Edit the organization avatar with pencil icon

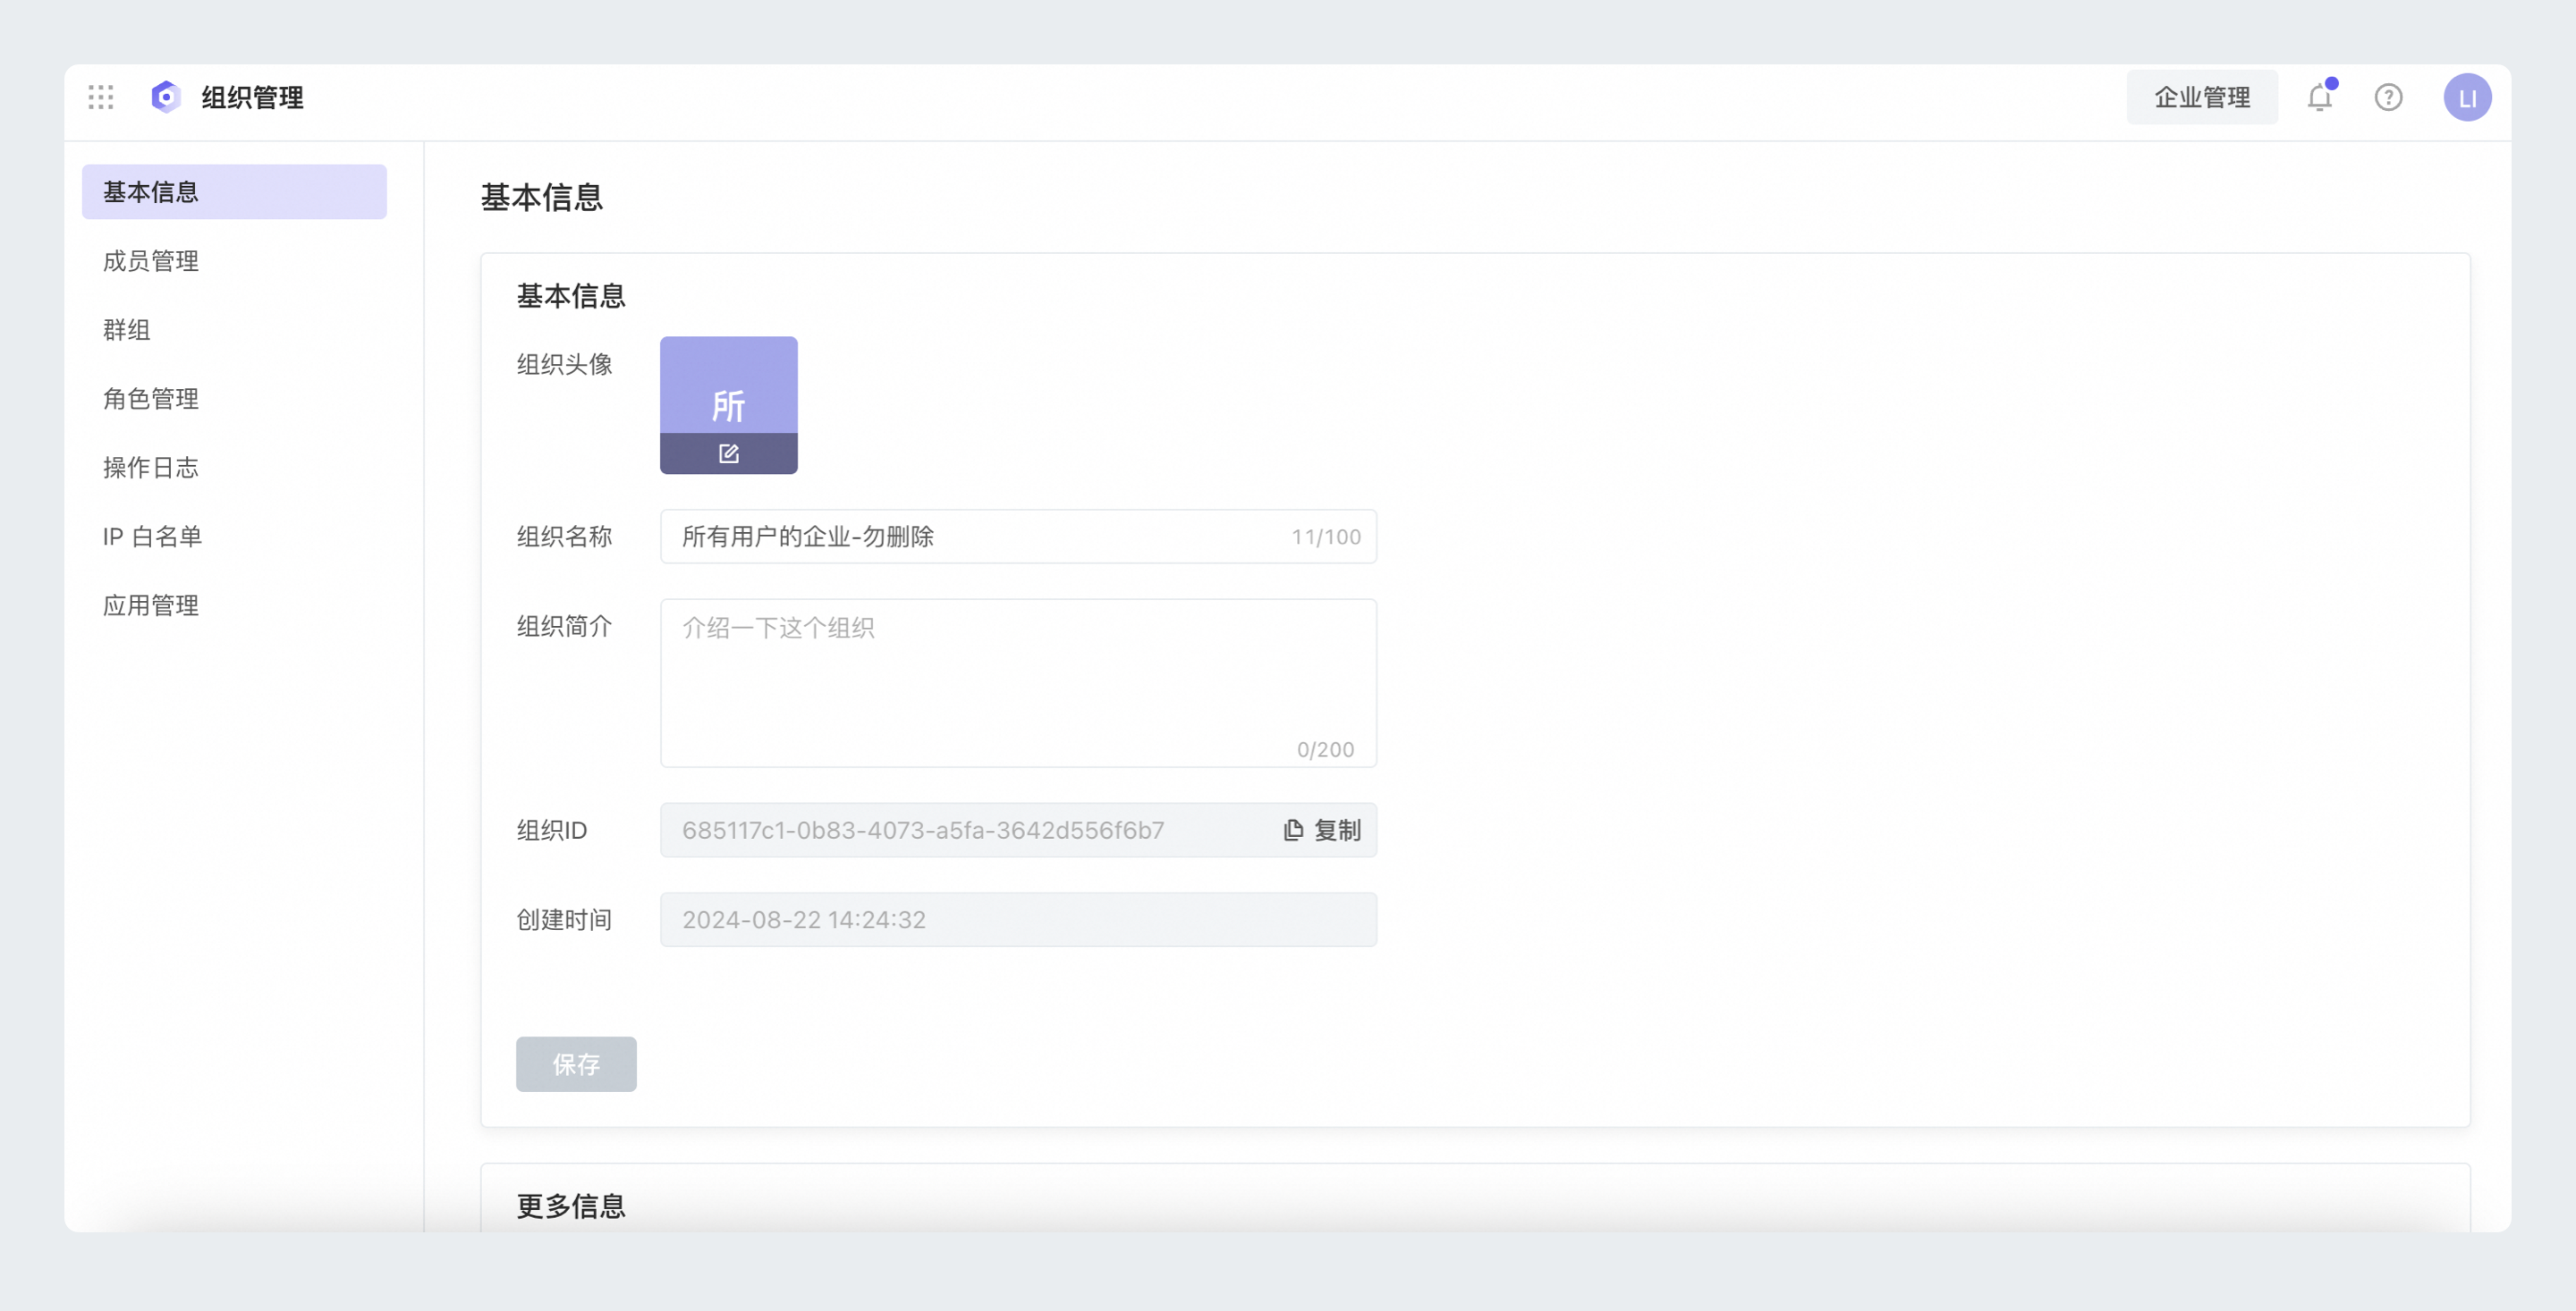[729, 454]
